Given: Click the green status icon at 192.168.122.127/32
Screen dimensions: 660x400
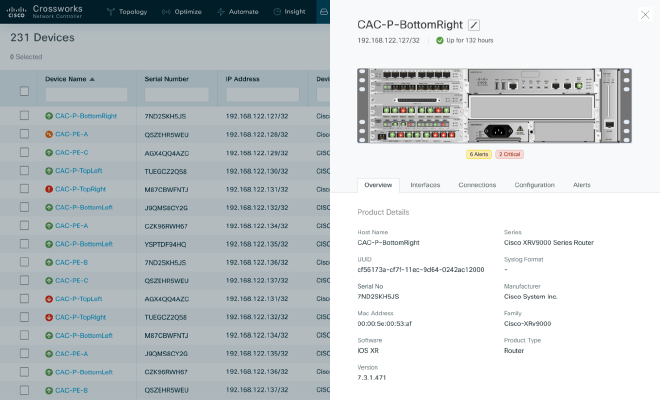Looking at the screenshot, I should 49,116.
